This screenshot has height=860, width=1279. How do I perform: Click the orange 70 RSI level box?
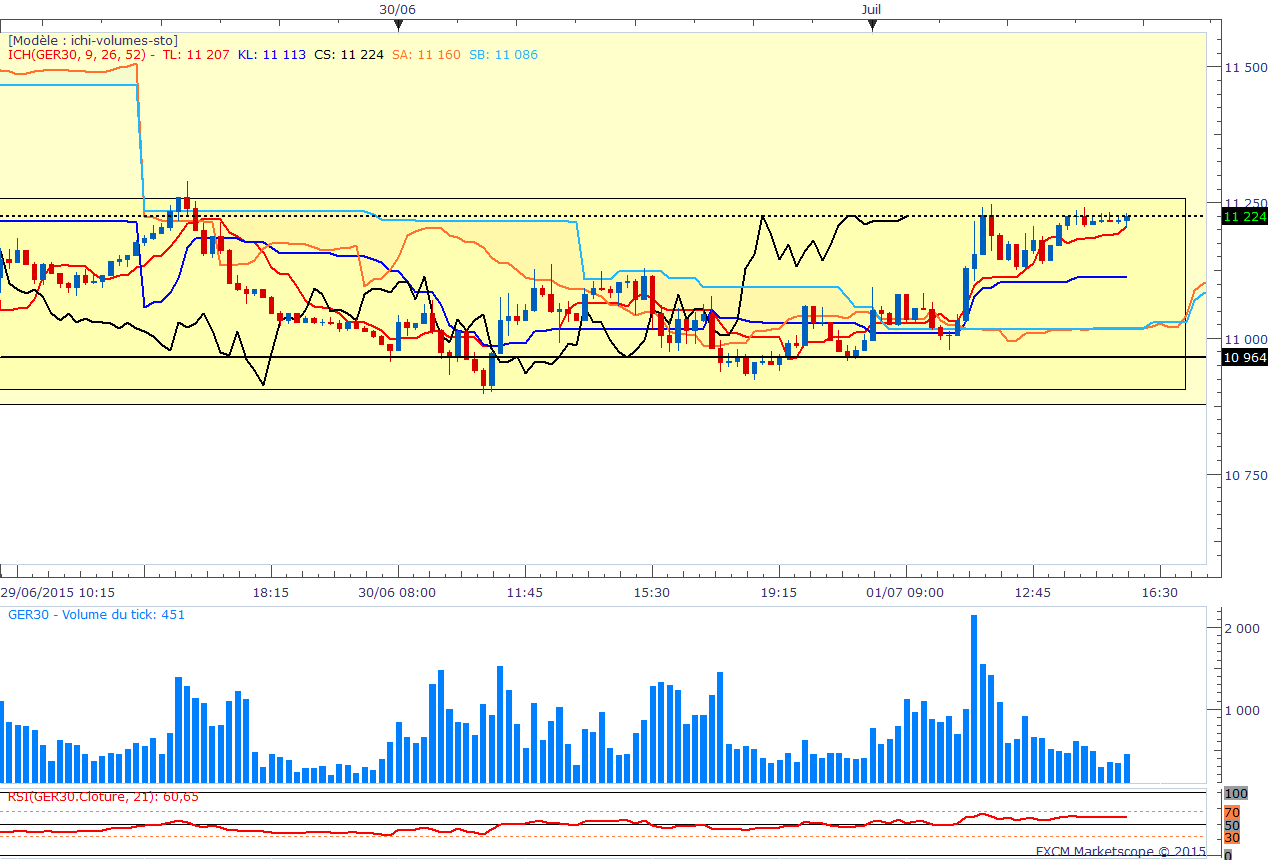click(1232, 812)
